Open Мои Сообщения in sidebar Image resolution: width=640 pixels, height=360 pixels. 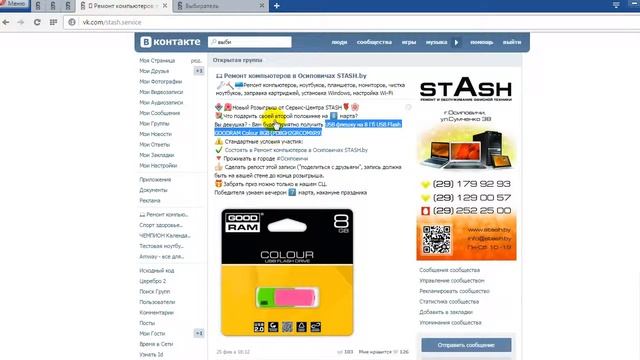(x=160, y=113)
